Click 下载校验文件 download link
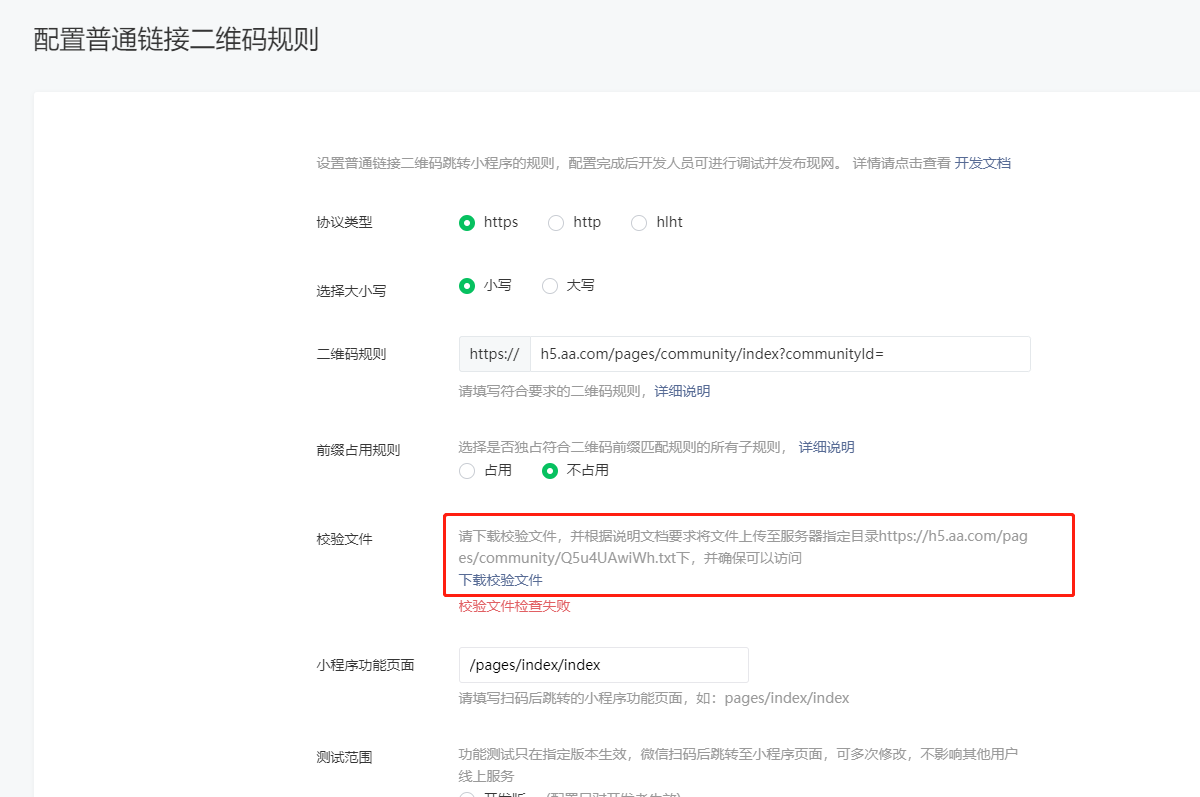 click(x=501, y=580)
